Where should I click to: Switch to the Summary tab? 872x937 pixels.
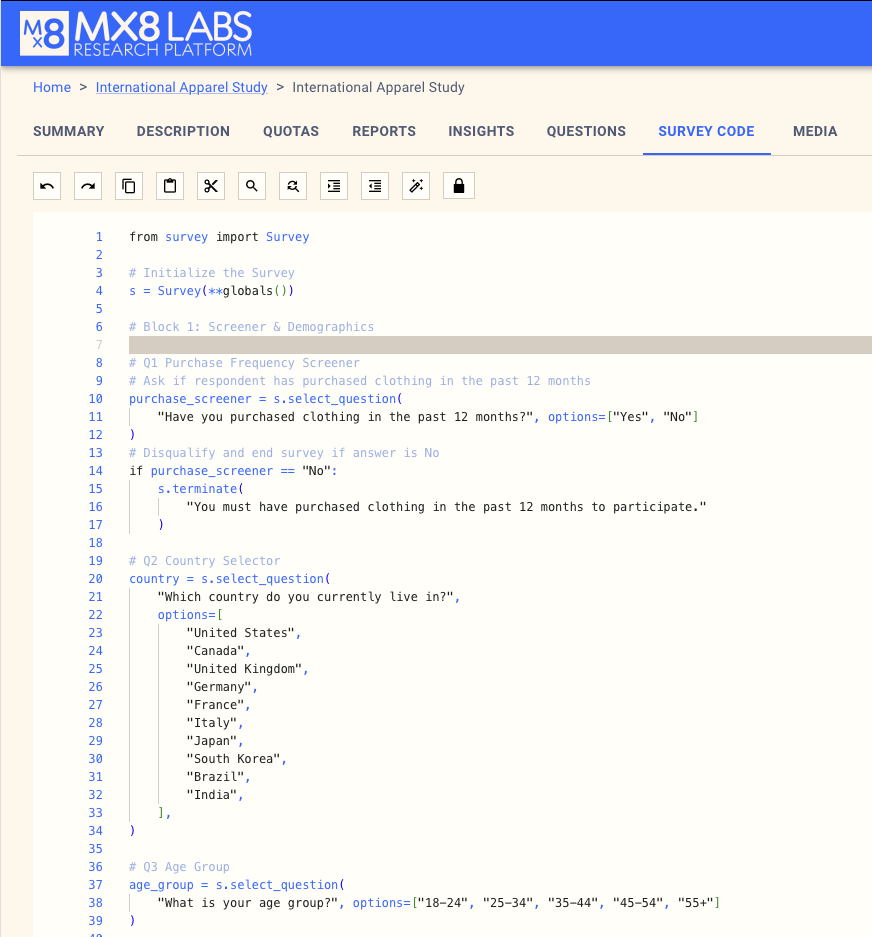pos(69,131)
